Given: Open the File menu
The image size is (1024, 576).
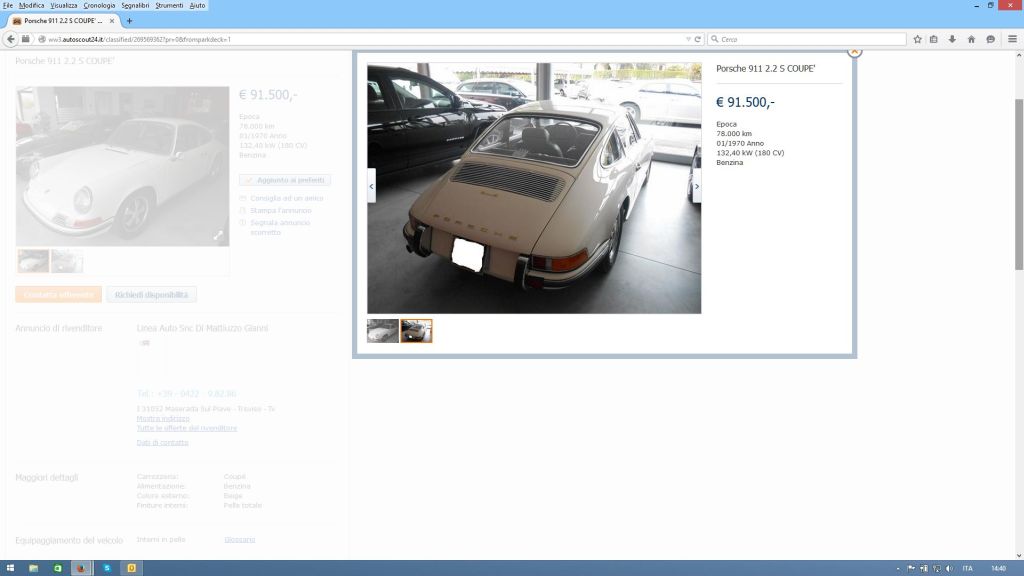Looking at the screenshot, I should click(x=8, y=5).
